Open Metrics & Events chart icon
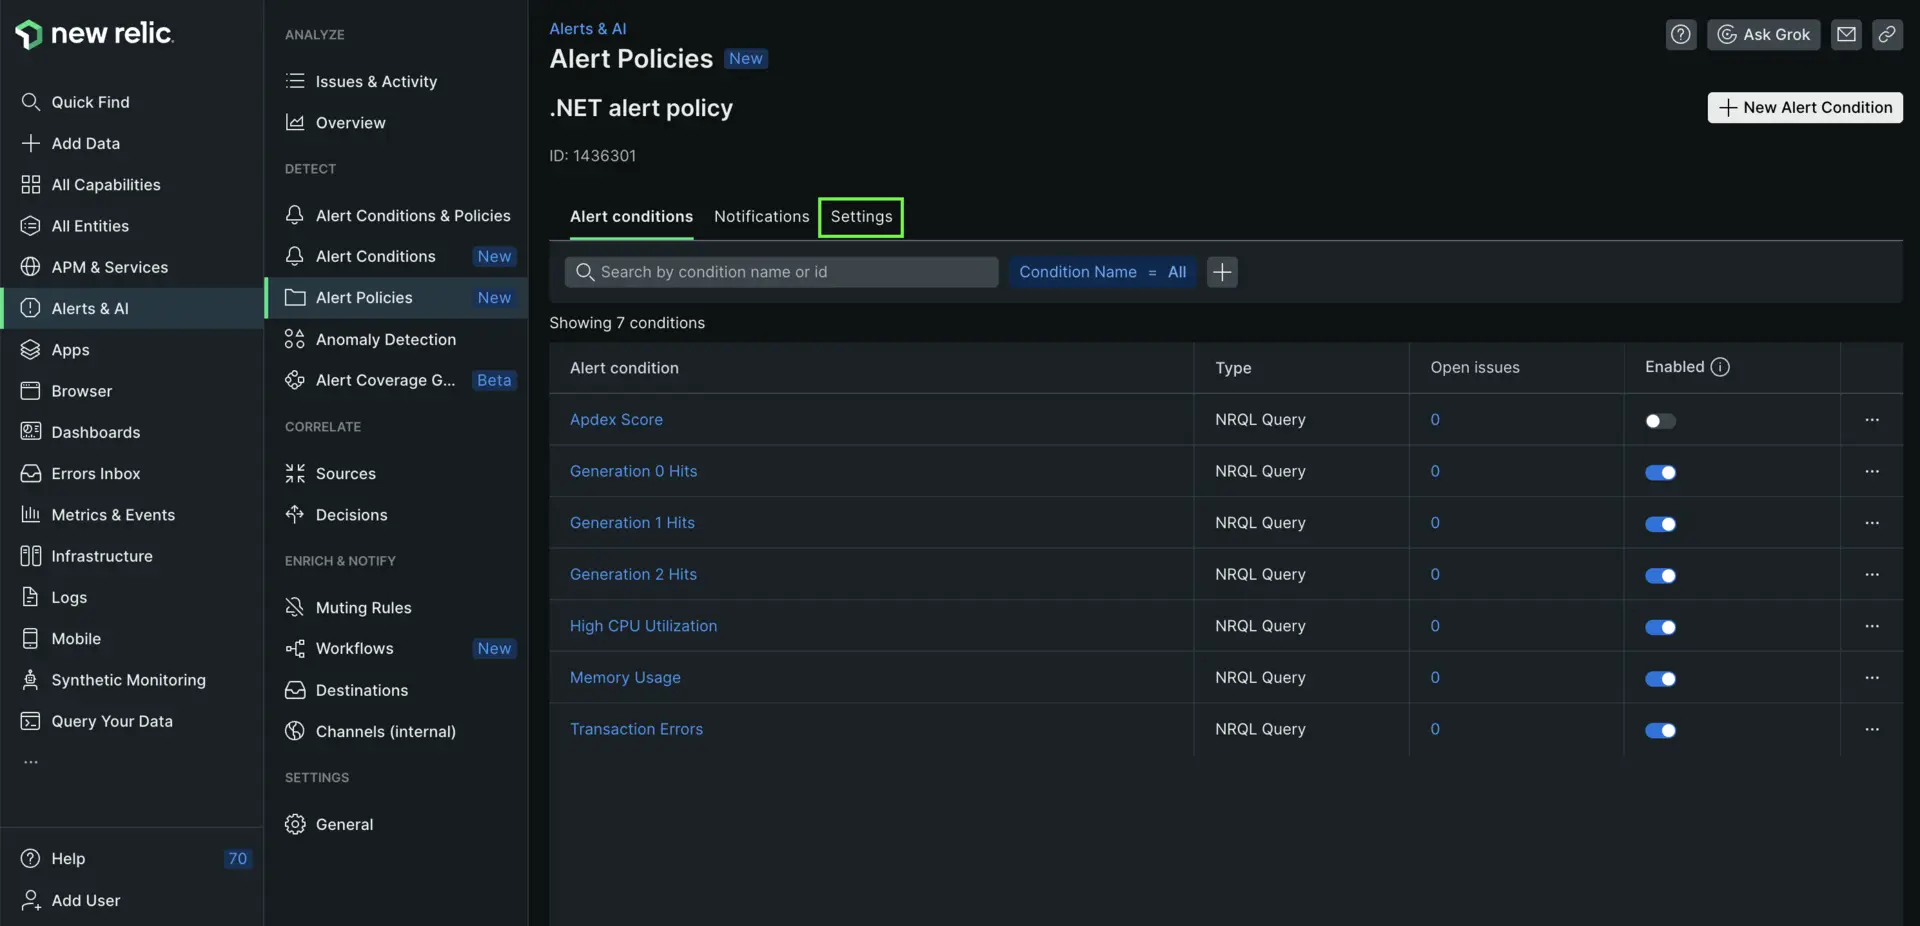Screen dimensions: 1920x926 [x=30, y=515]
